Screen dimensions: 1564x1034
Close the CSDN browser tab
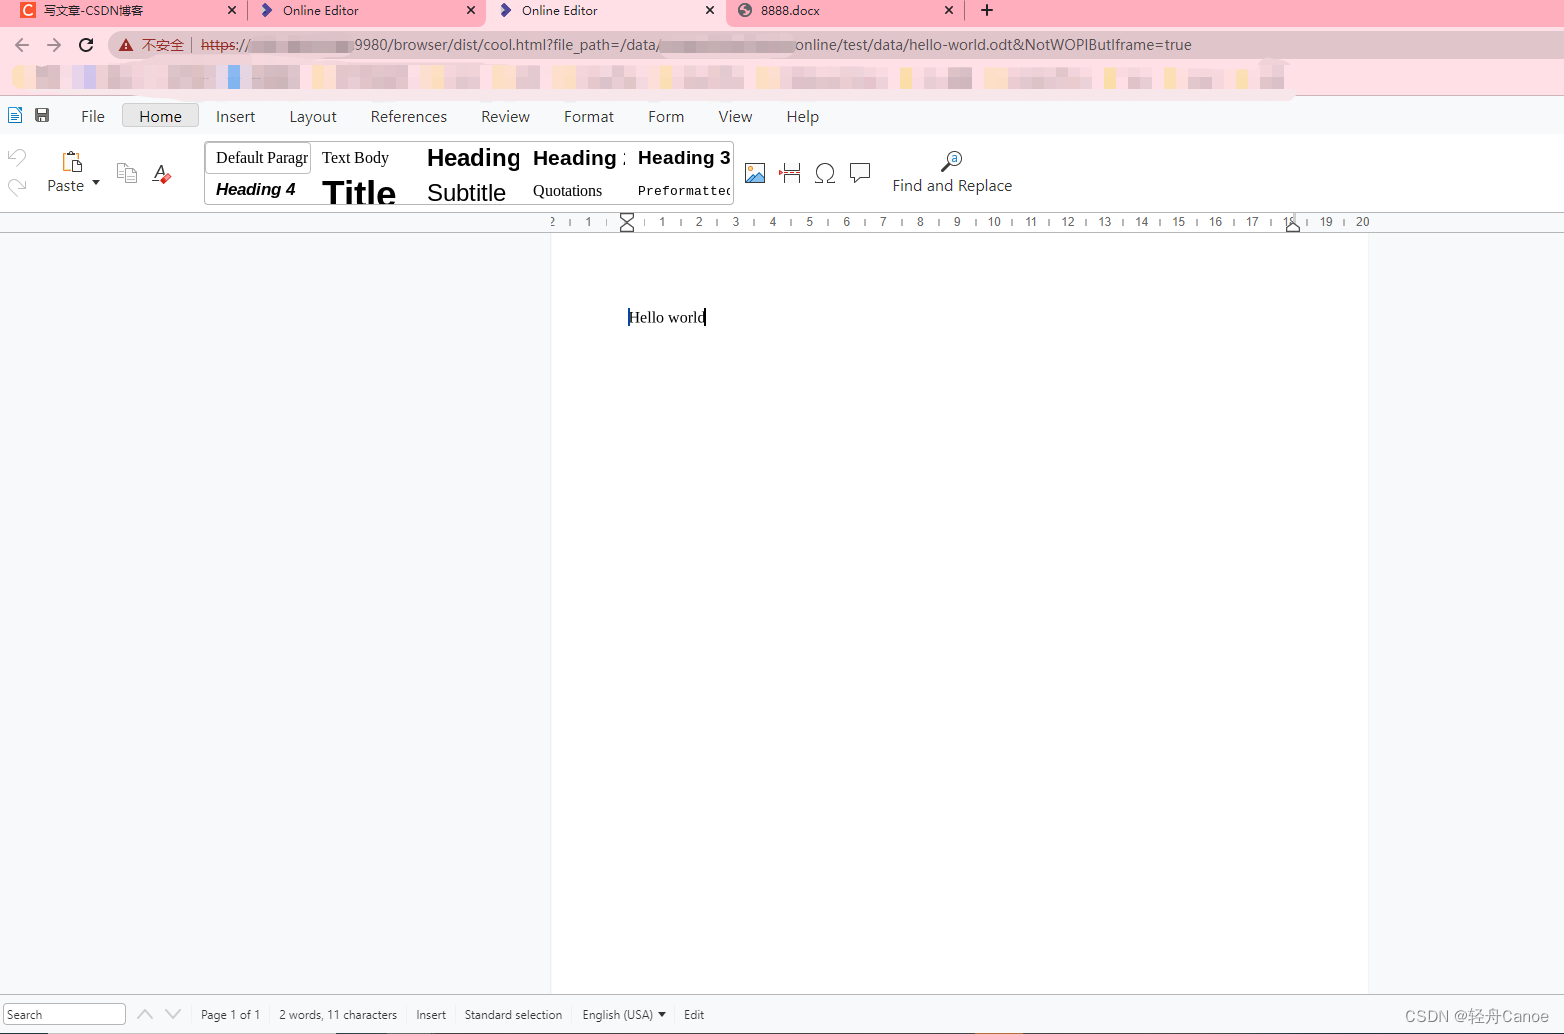pos(232,10)
